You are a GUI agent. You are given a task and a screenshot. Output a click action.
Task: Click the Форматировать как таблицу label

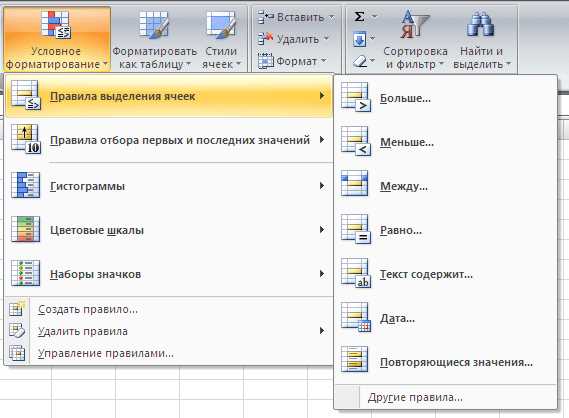coord(155,58)
